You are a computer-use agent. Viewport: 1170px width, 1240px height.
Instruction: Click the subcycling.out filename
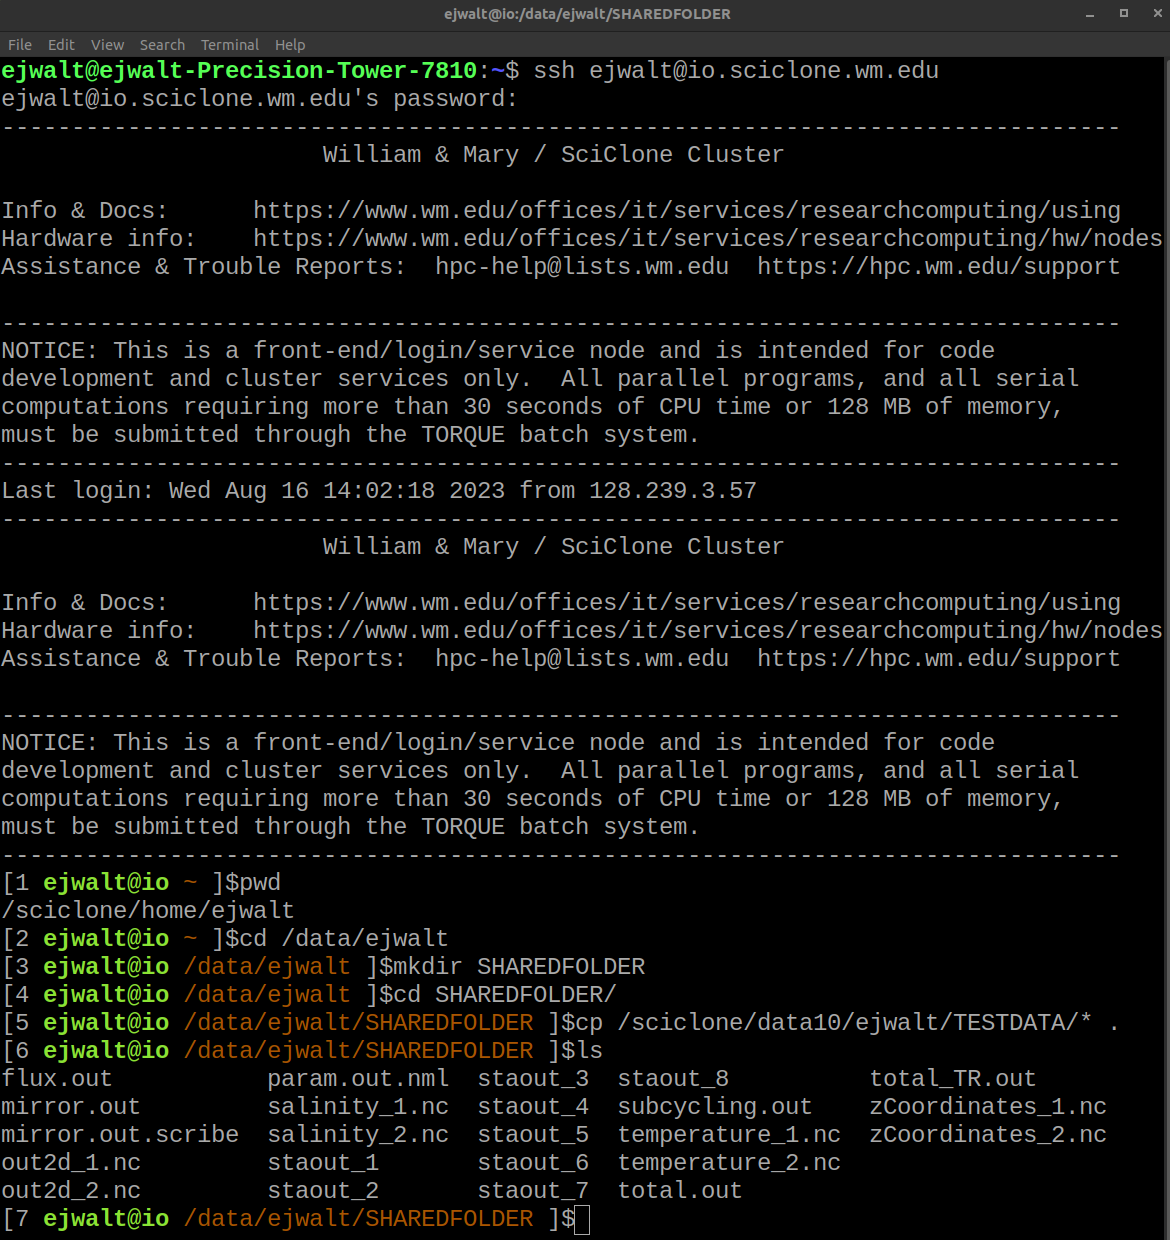pyautogui.click(x=714, y=1107)
